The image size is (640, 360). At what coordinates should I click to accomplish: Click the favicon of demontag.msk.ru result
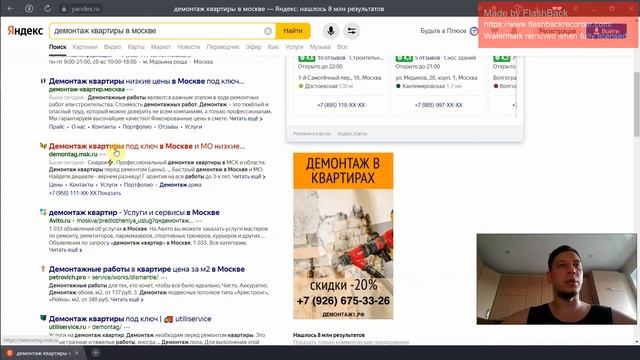[43, 146]
